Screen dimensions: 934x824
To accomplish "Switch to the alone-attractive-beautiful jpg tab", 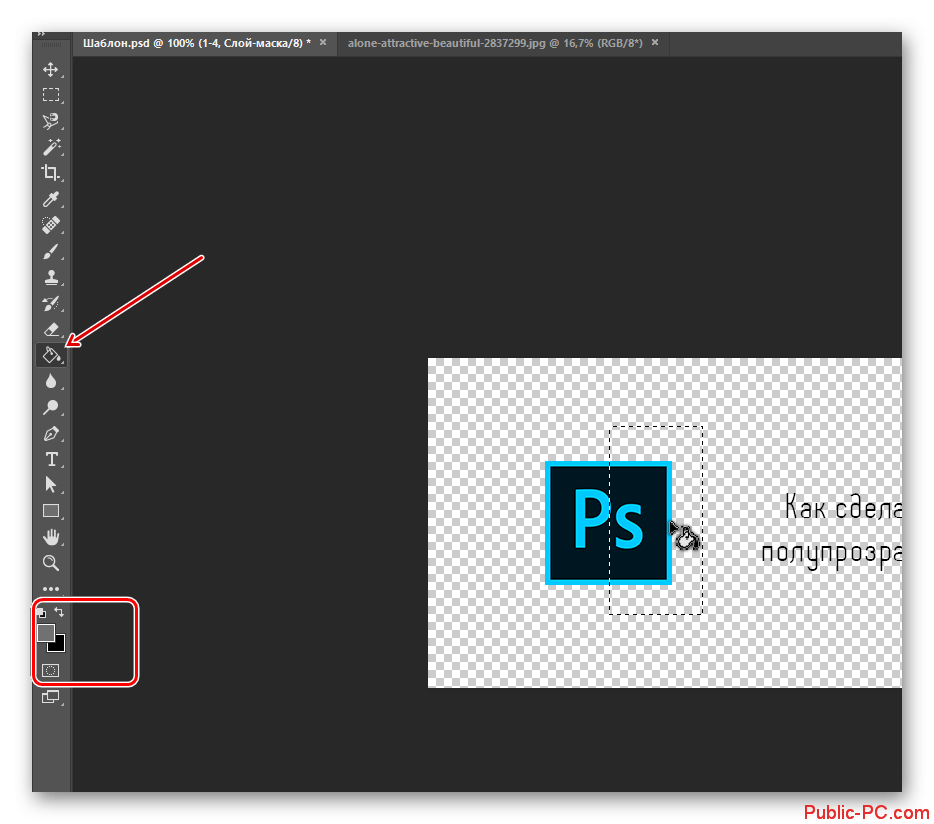I will (x=495, y=43).
